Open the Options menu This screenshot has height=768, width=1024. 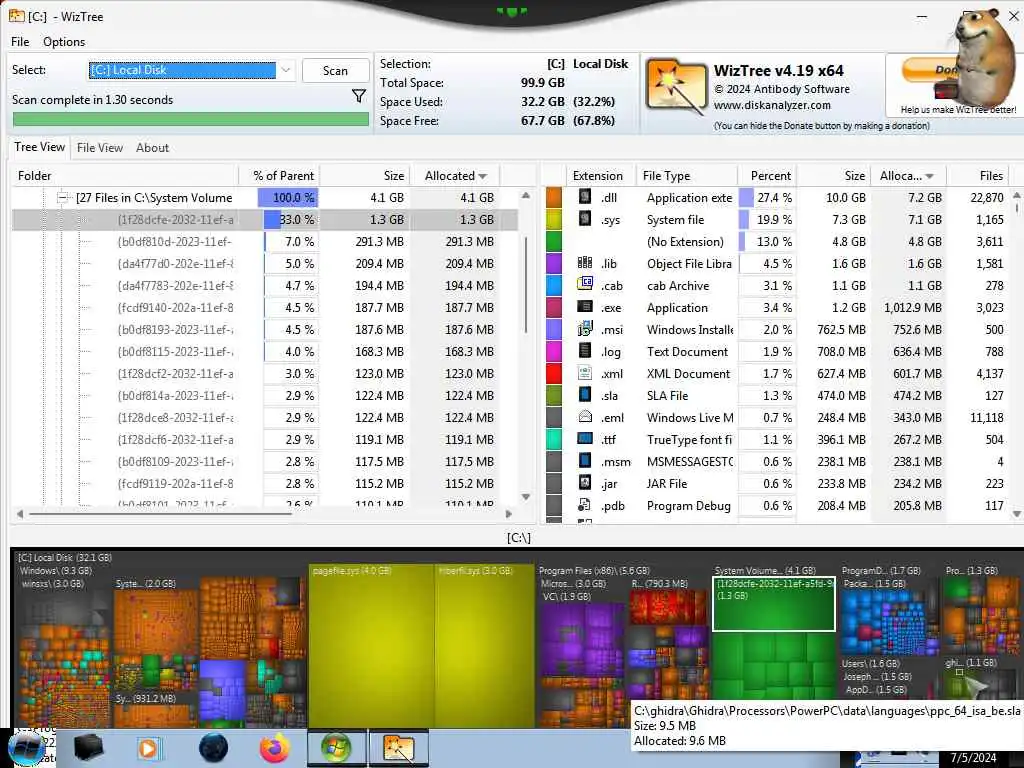click(x=64, y=42)
